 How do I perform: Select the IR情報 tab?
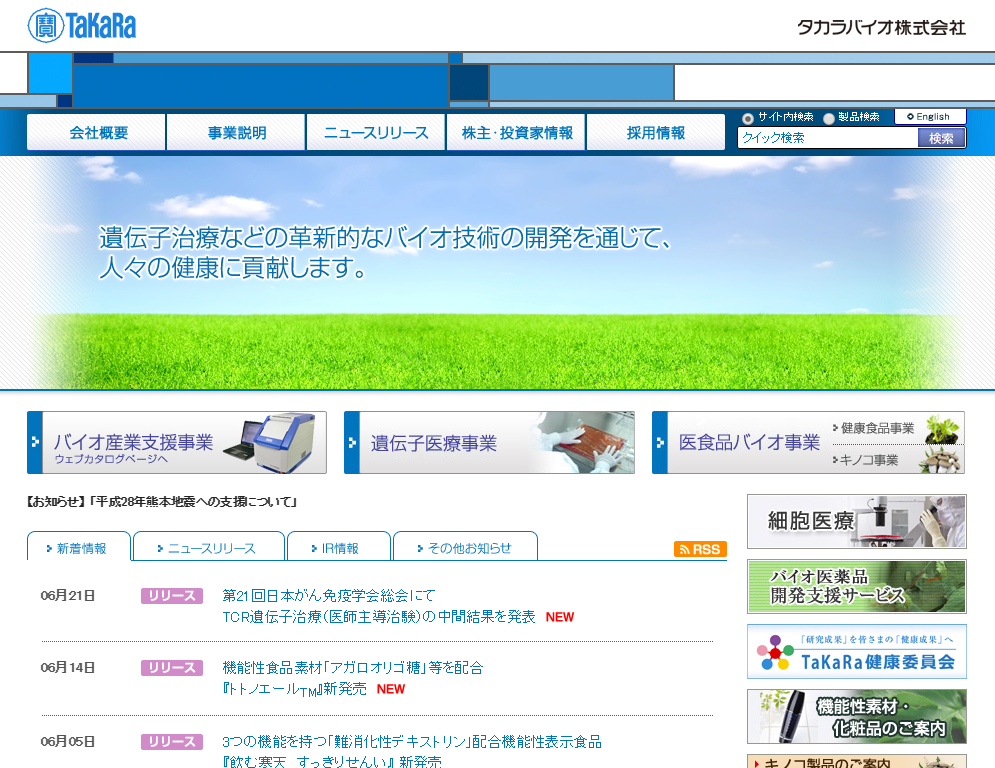(338, 548)
